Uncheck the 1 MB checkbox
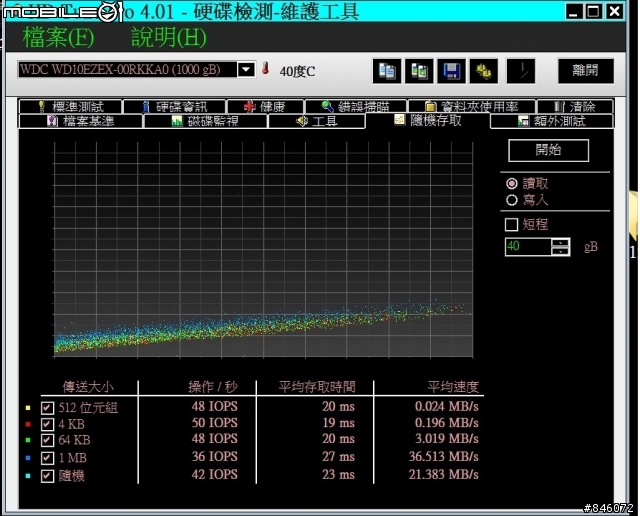This screenshot has height=516, width=640. pos(47,458)
